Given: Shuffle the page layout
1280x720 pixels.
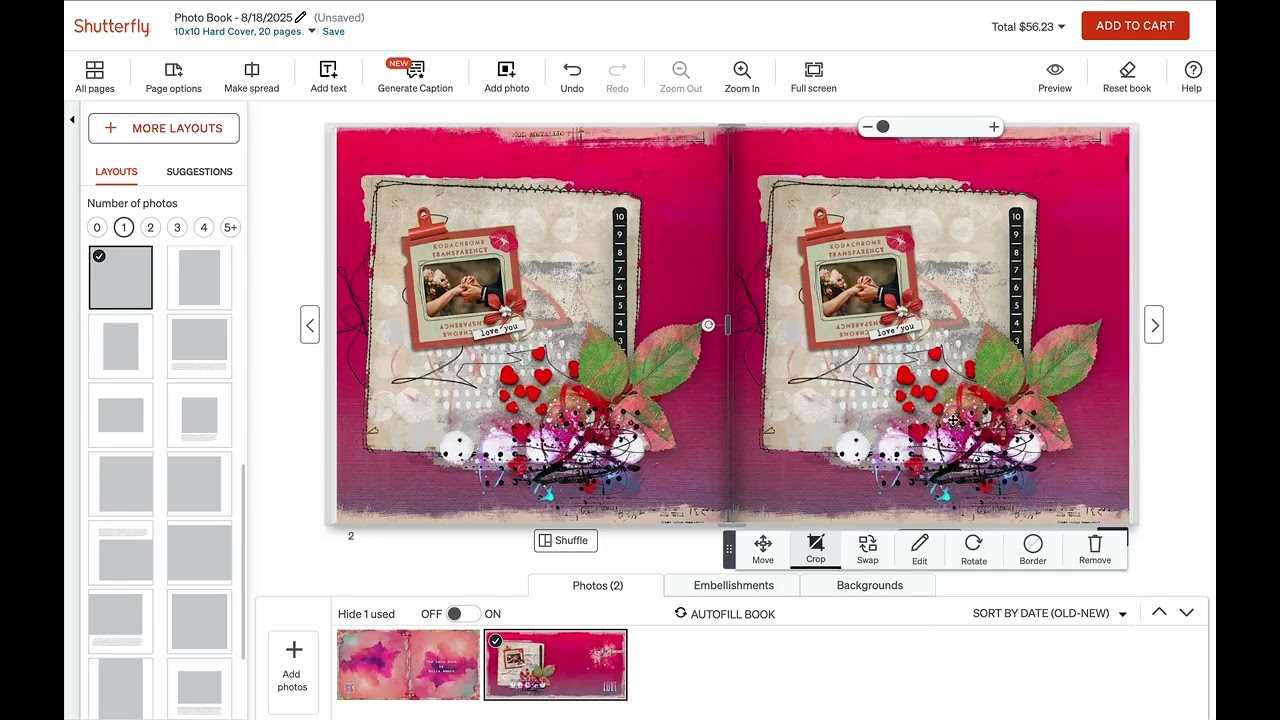Looking at the screenshot, I should pyautogui.click(x=565, y=541).
